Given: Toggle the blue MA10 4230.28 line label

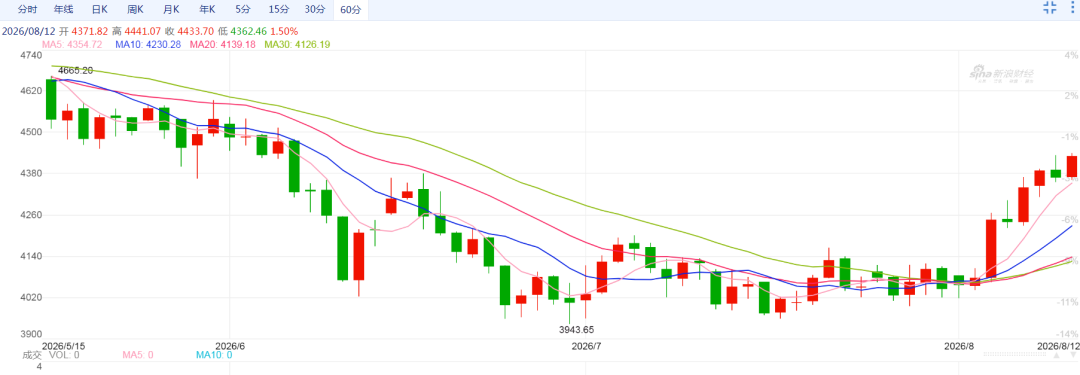Looking at the screenshot, I should [148, 44].
